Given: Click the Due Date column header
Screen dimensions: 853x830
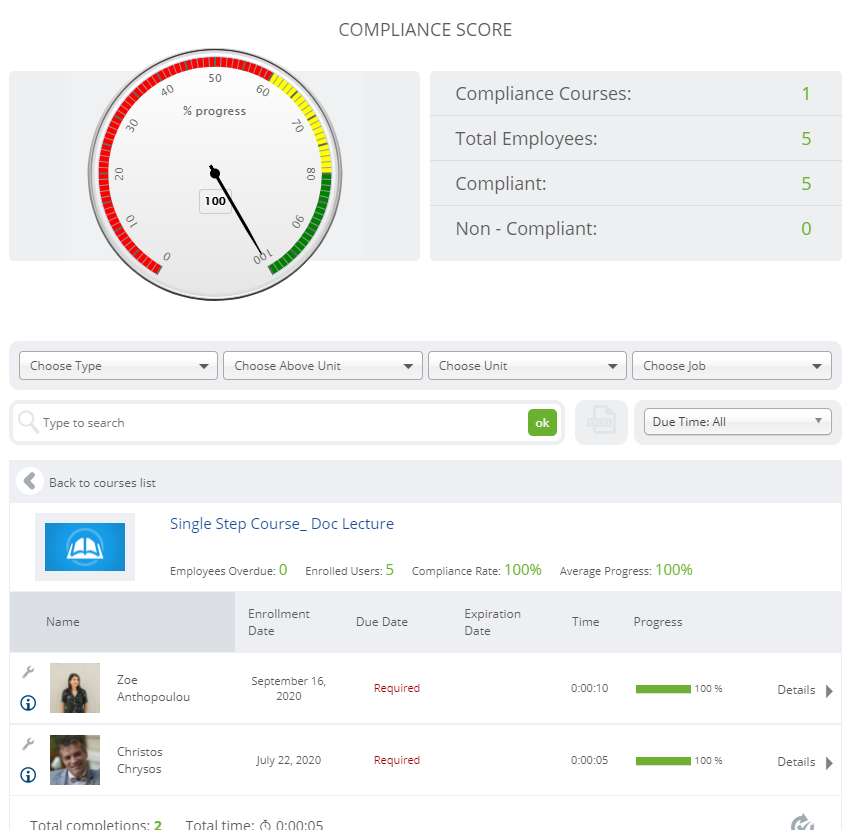Looking at the screenshot, I should click(x=382, y=622).
